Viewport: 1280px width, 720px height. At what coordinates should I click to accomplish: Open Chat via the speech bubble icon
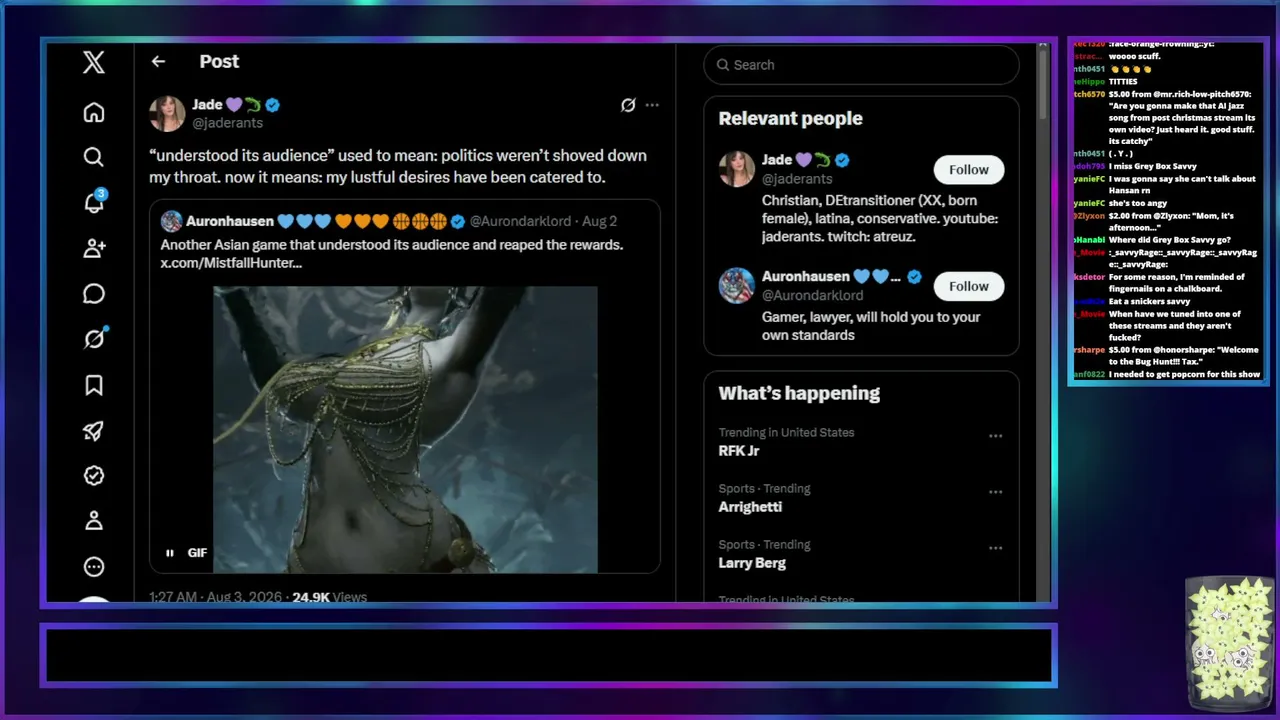[94, 294]
